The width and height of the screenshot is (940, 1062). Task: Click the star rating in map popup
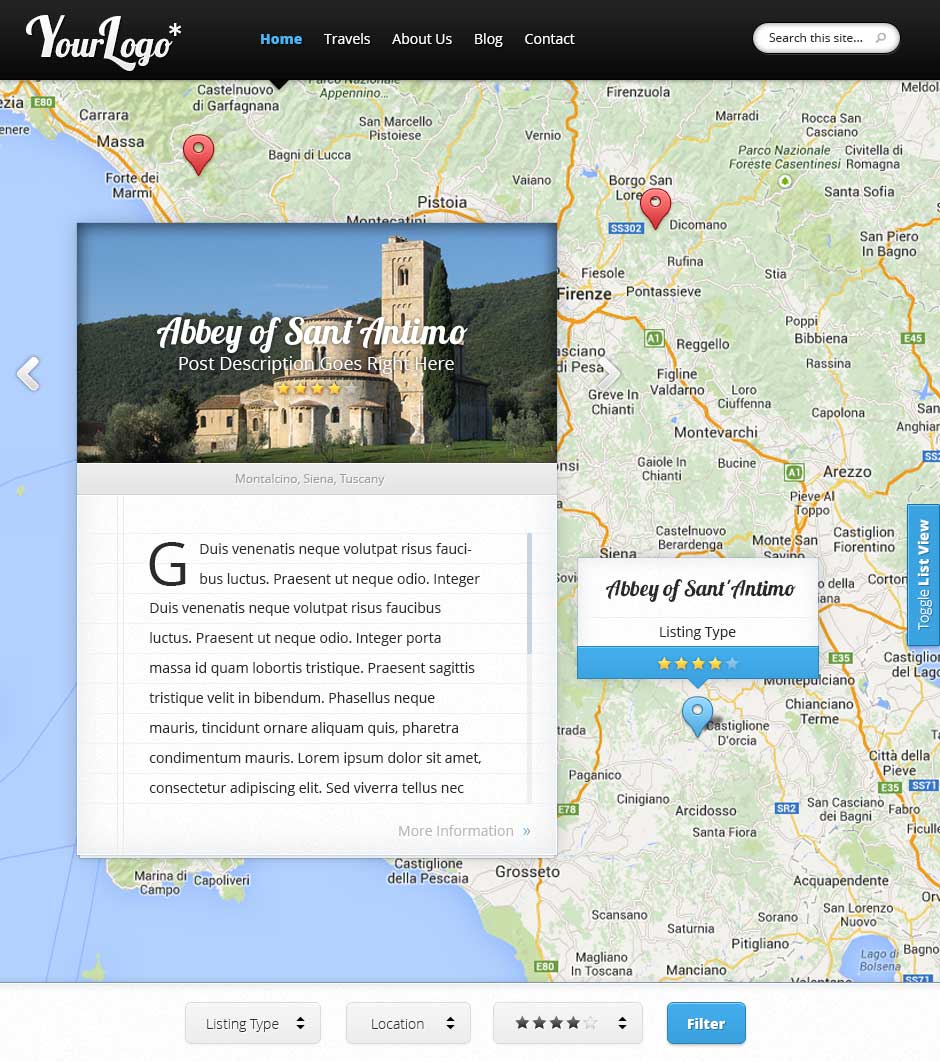697,662
